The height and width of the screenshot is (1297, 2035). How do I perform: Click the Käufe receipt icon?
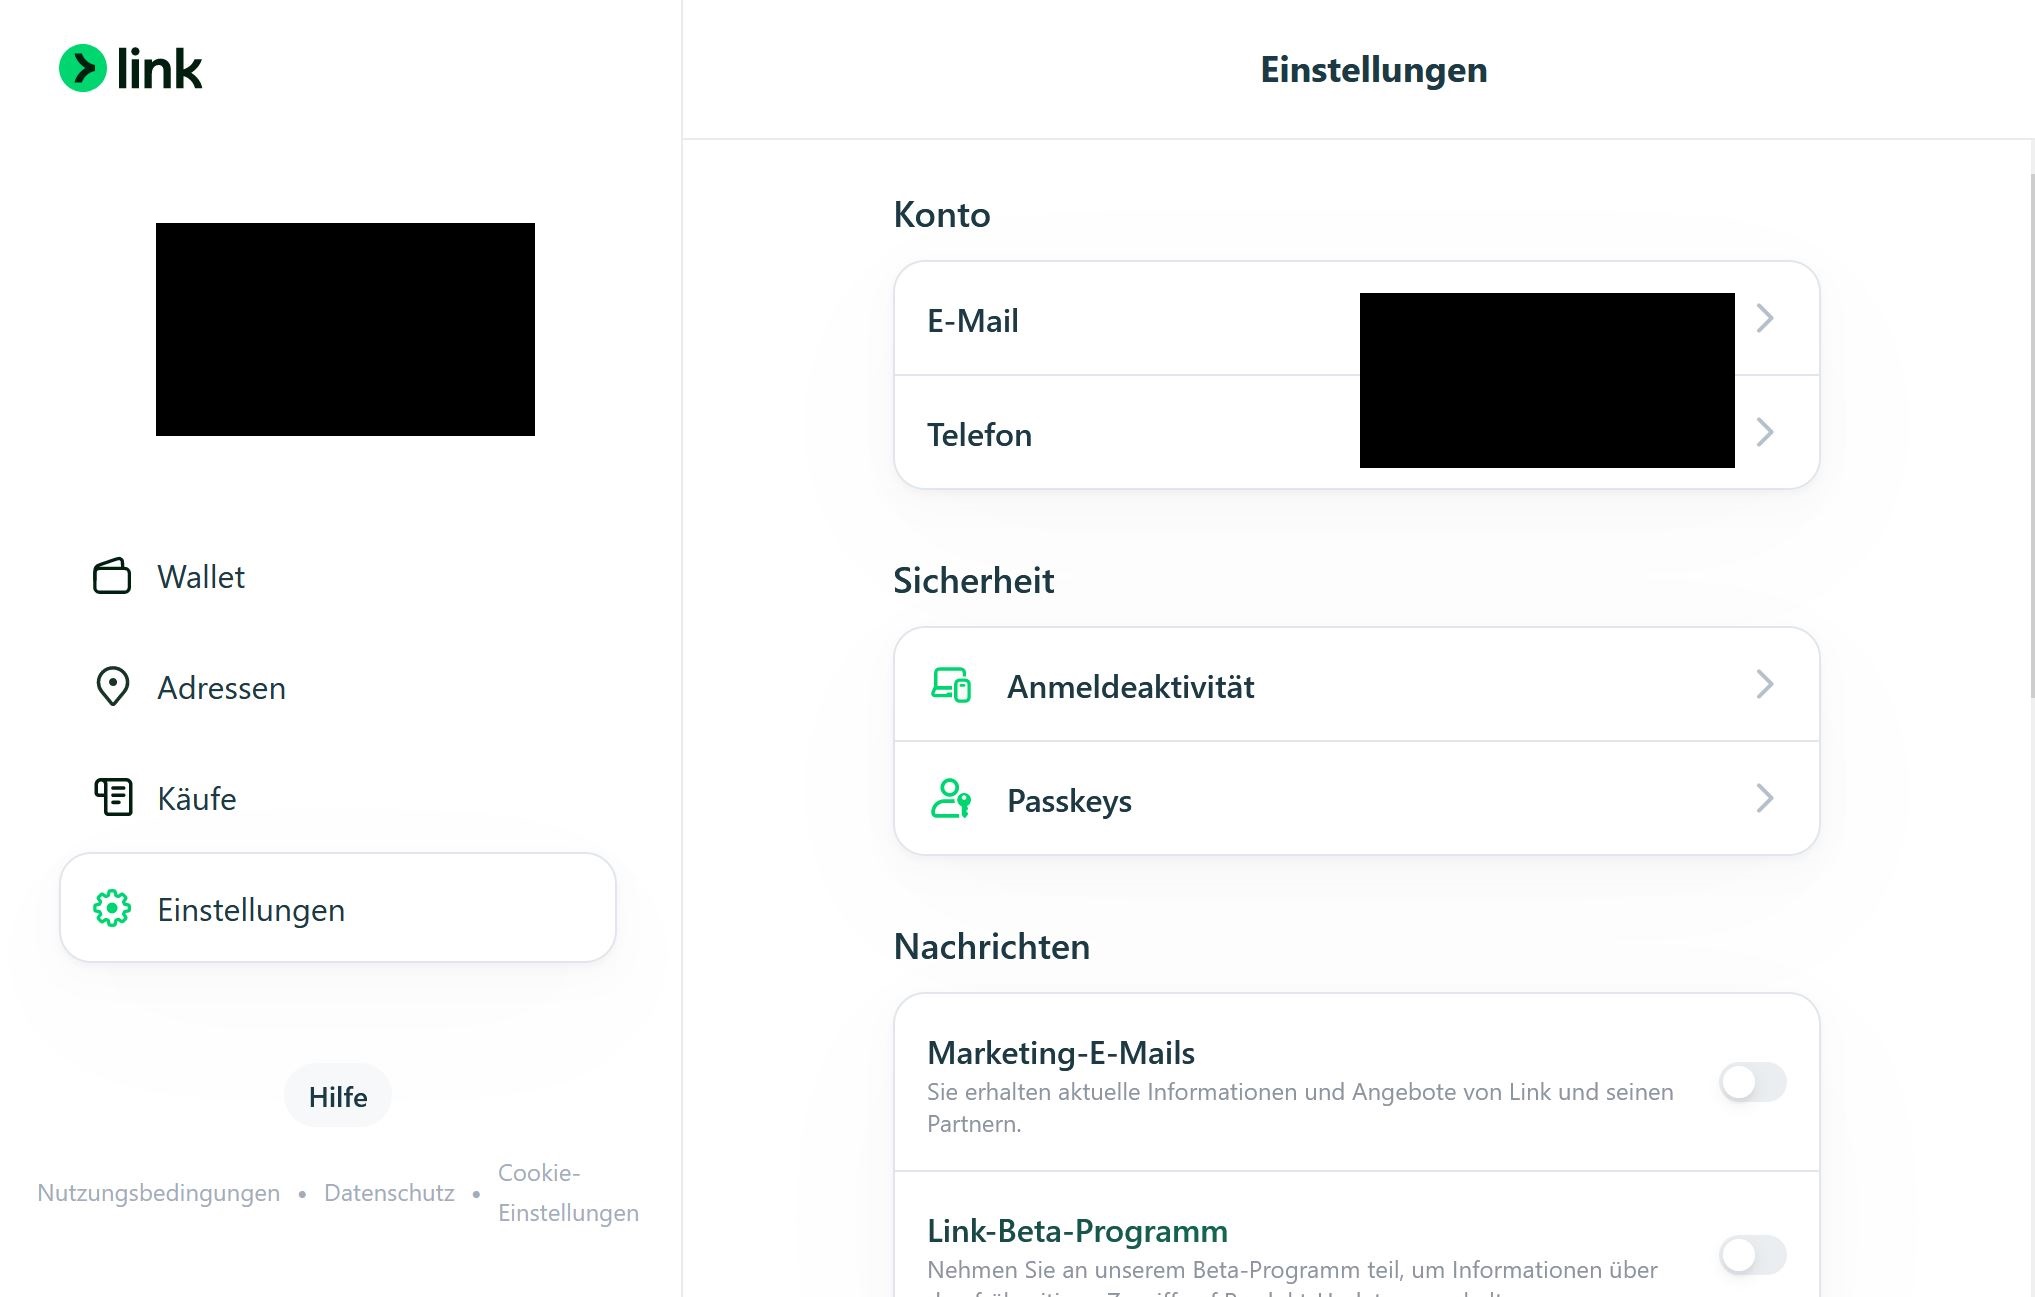click(113, 797)
